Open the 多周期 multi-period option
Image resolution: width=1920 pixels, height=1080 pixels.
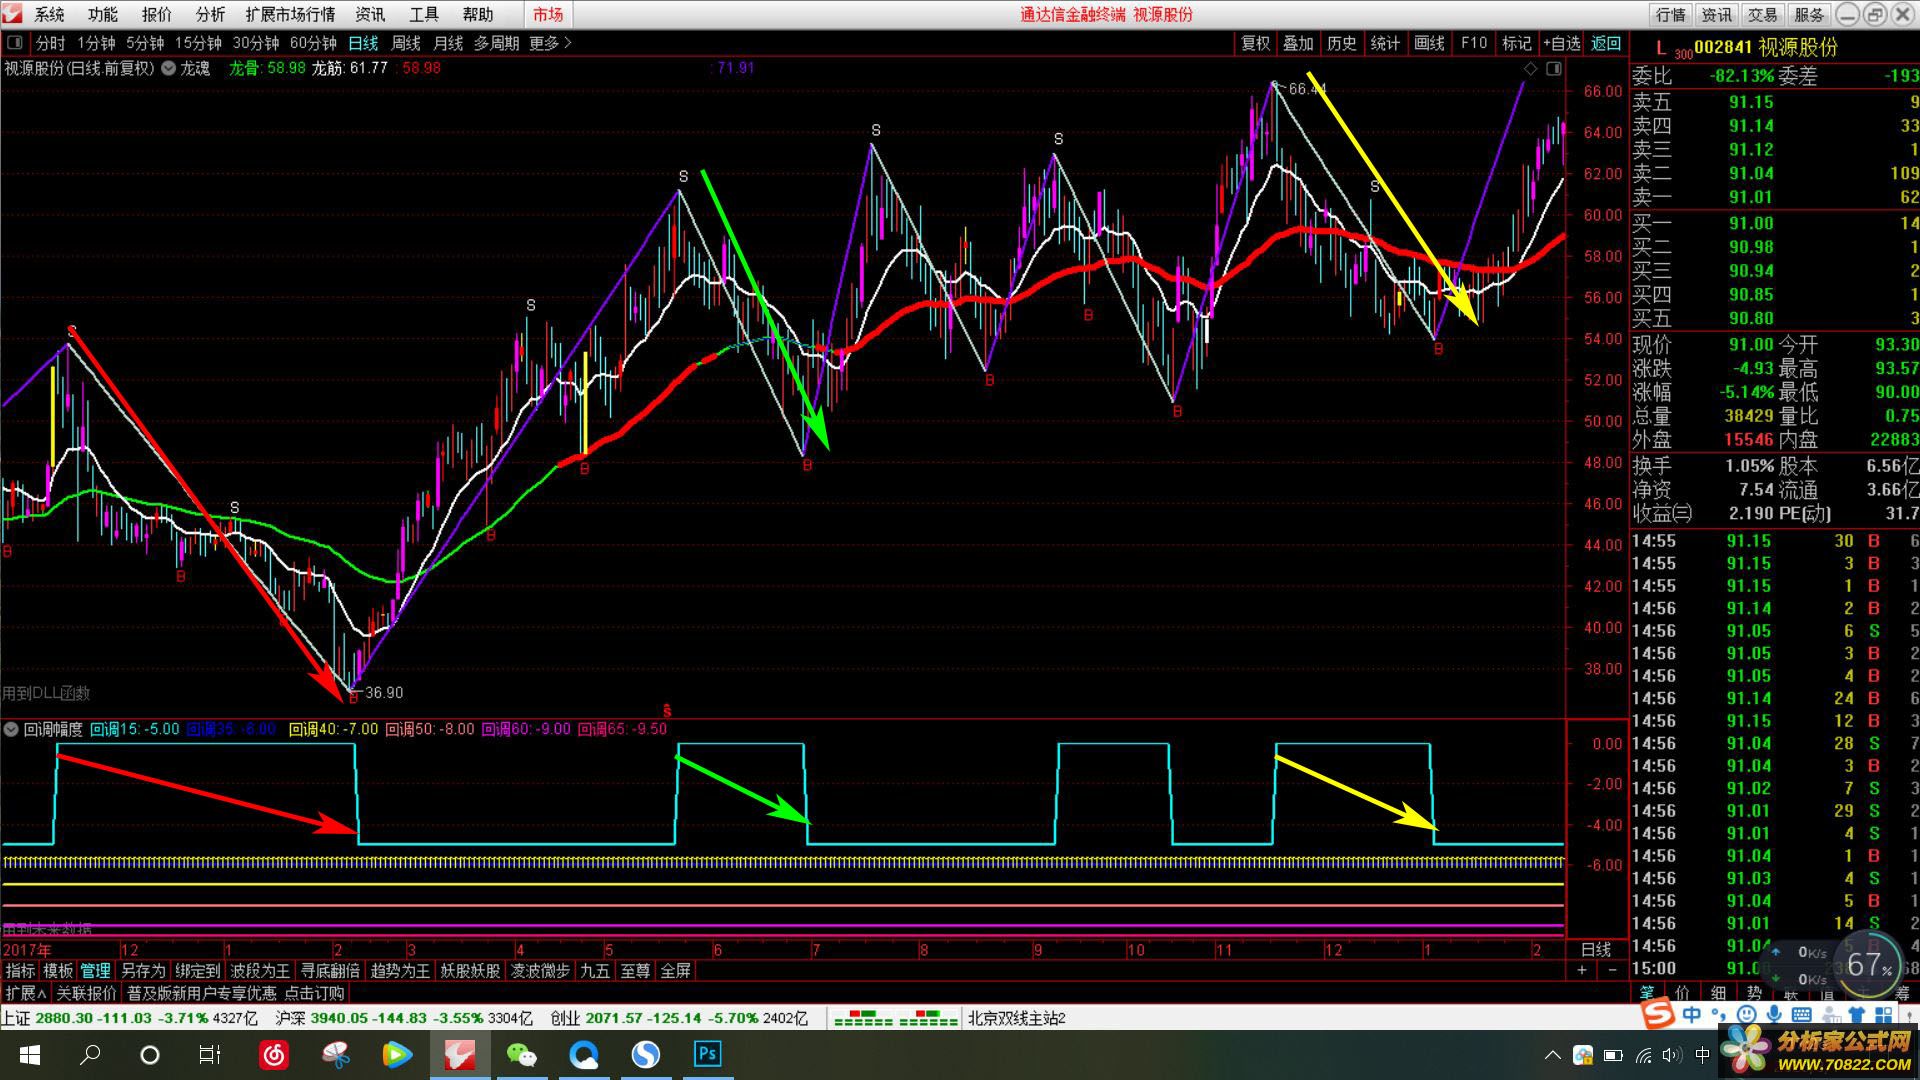(x=496, y=43)
